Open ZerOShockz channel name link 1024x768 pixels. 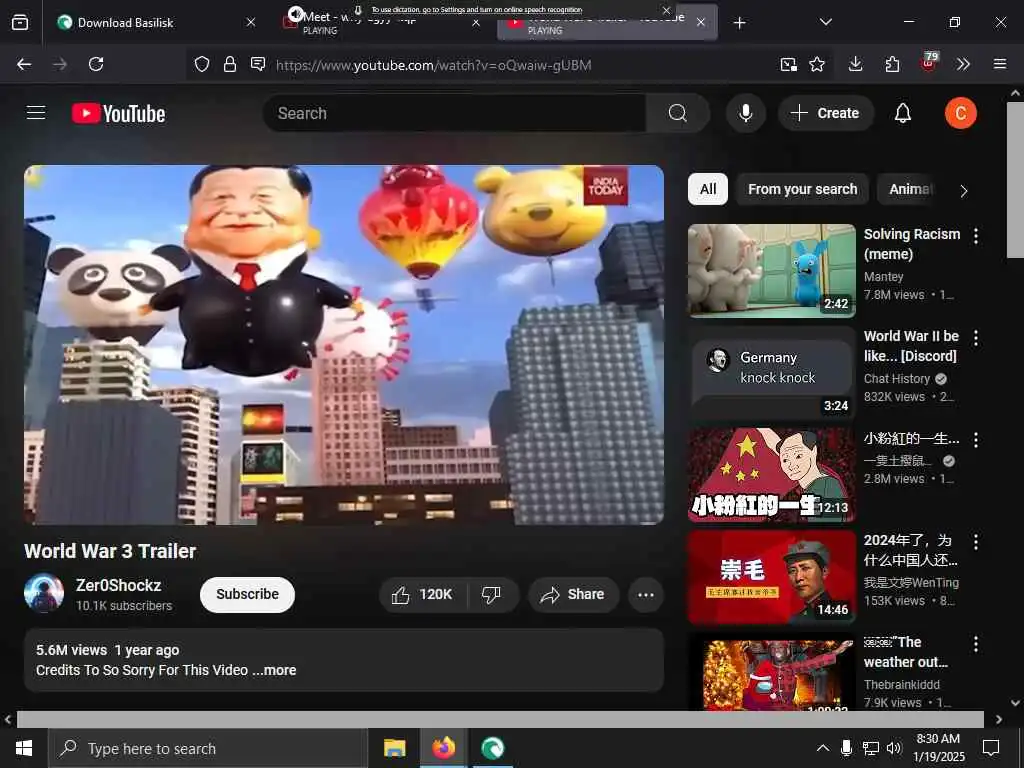[118, 585]
